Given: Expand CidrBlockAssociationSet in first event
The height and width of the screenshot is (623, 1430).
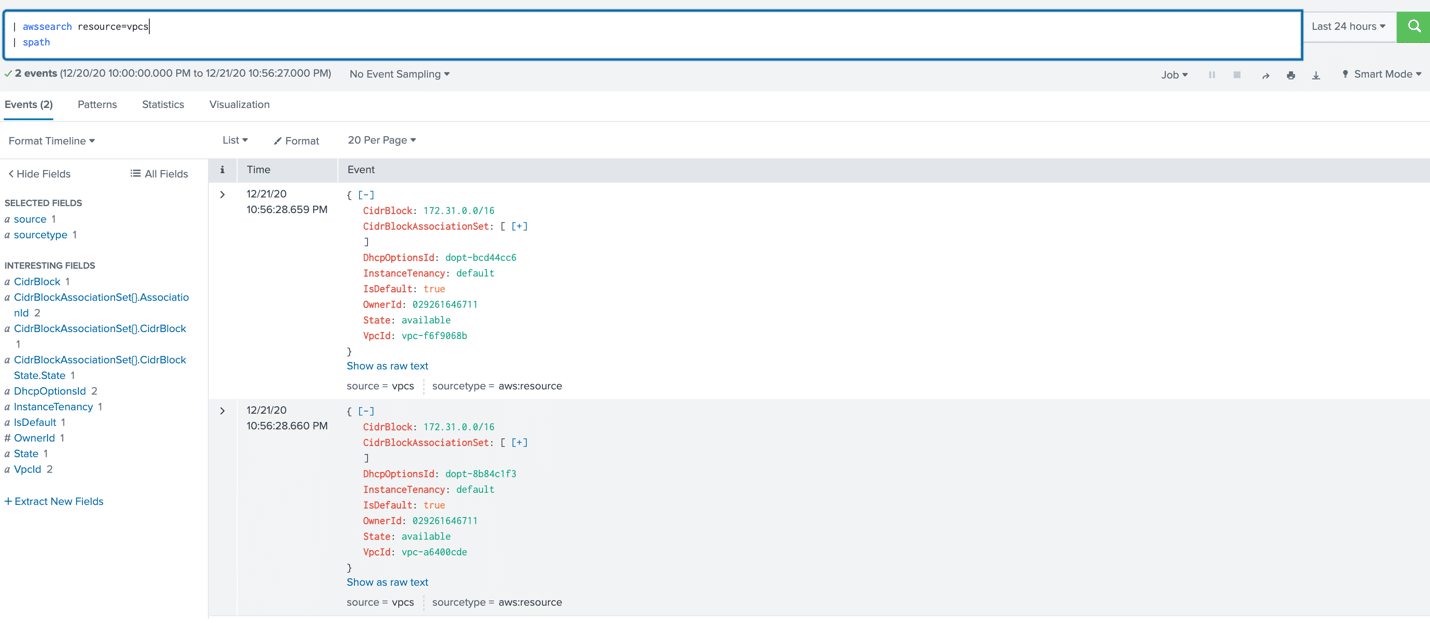Looking at the screenshot, I should coord(519,226).
